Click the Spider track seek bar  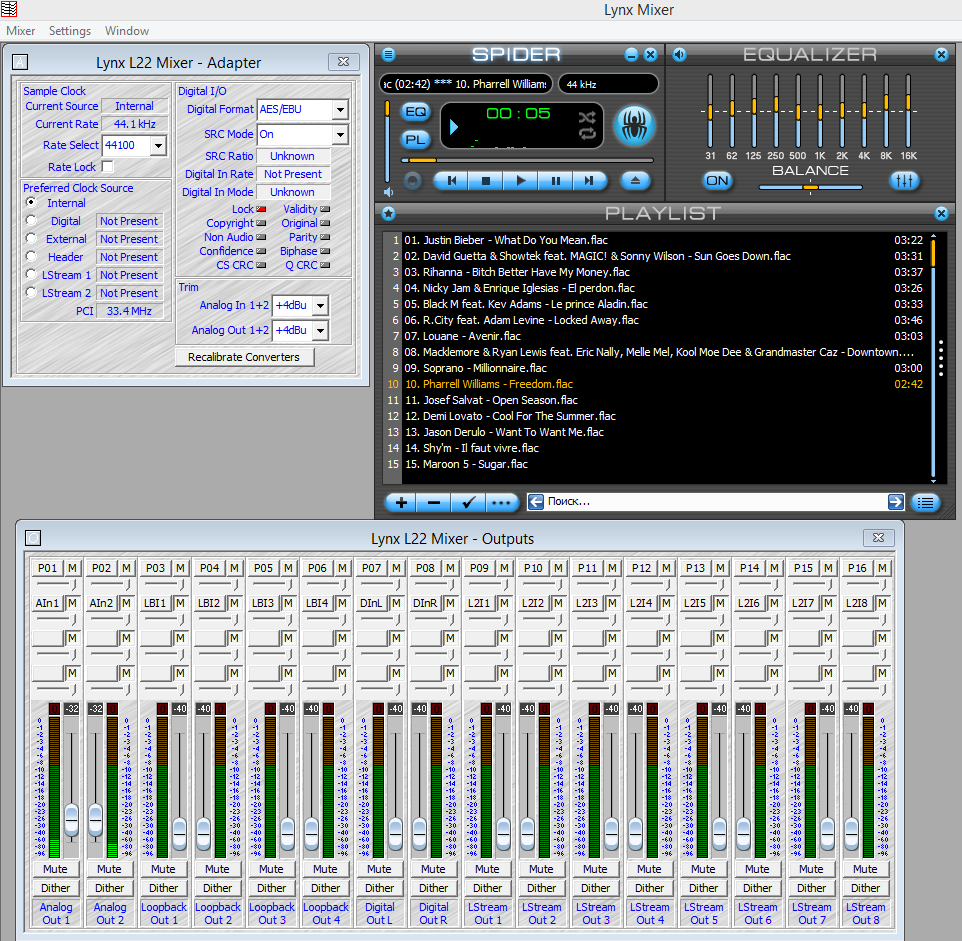(528, 161)
